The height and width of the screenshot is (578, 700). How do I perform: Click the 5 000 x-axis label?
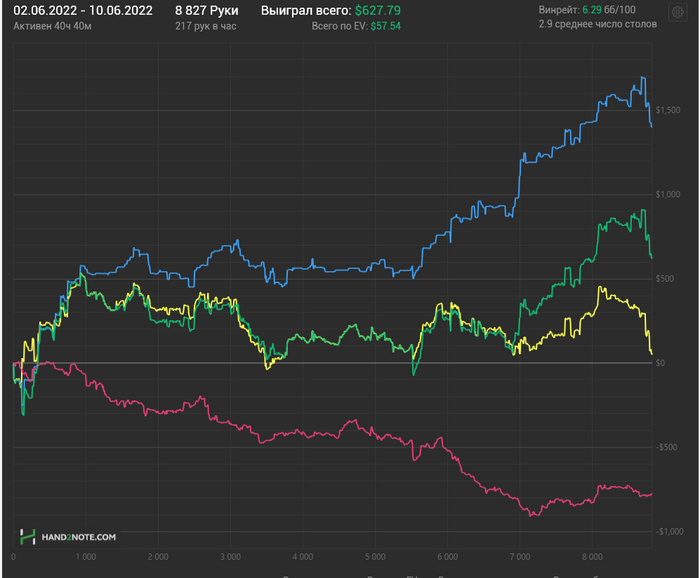[375, 557]
